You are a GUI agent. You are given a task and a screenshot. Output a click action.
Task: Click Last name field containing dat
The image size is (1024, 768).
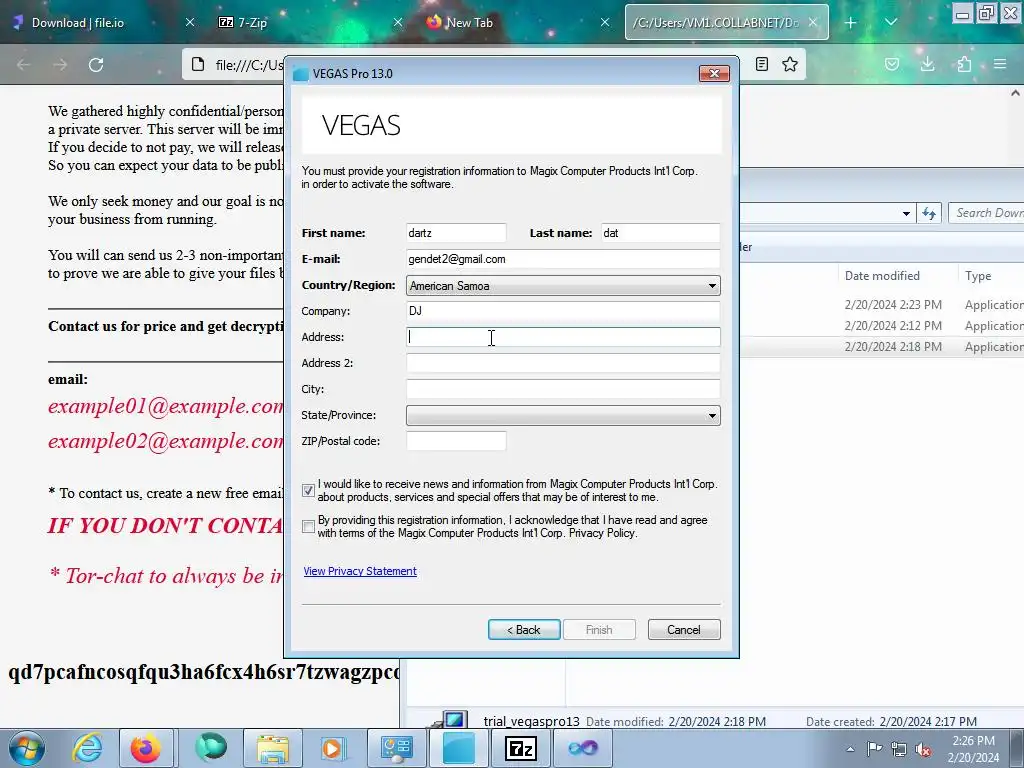[660, 233]
